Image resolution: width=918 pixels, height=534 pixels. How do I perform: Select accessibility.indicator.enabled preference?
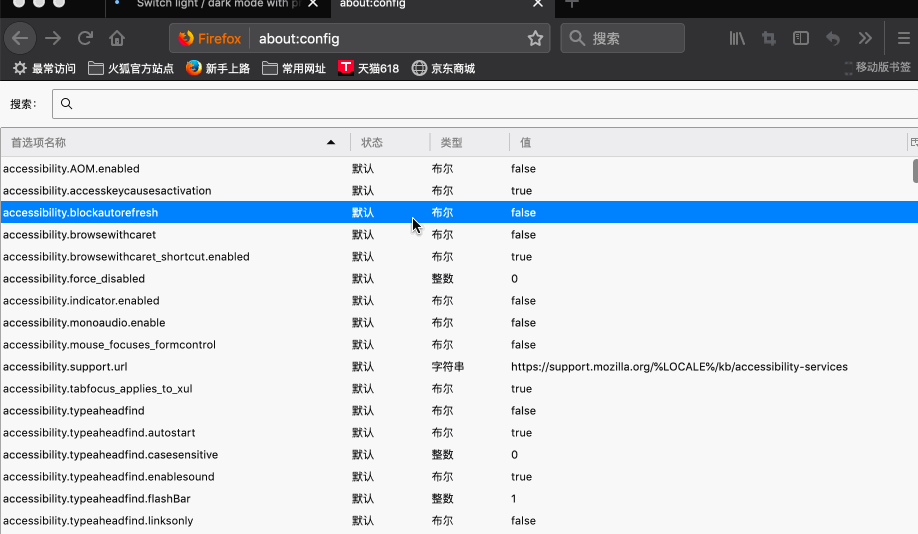[457, 301]
